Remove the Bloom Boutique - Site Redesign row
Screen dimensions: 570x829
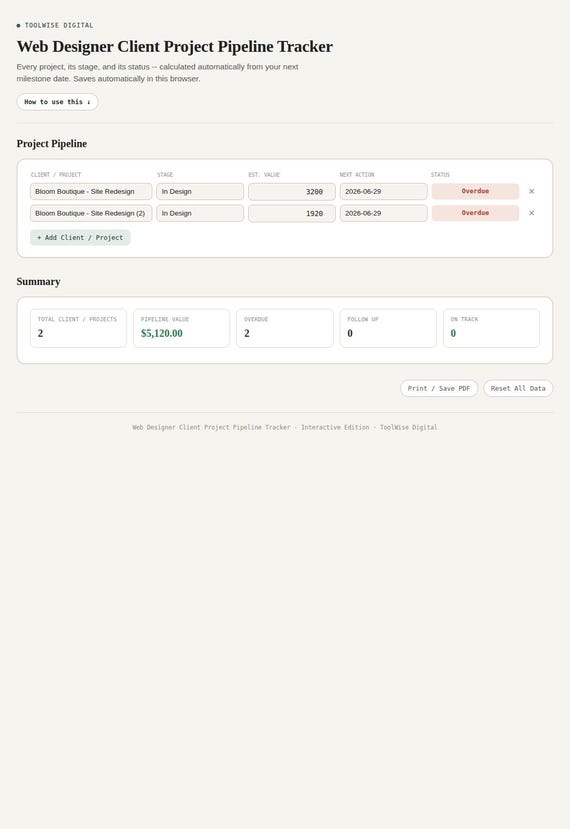pos(531,191)
